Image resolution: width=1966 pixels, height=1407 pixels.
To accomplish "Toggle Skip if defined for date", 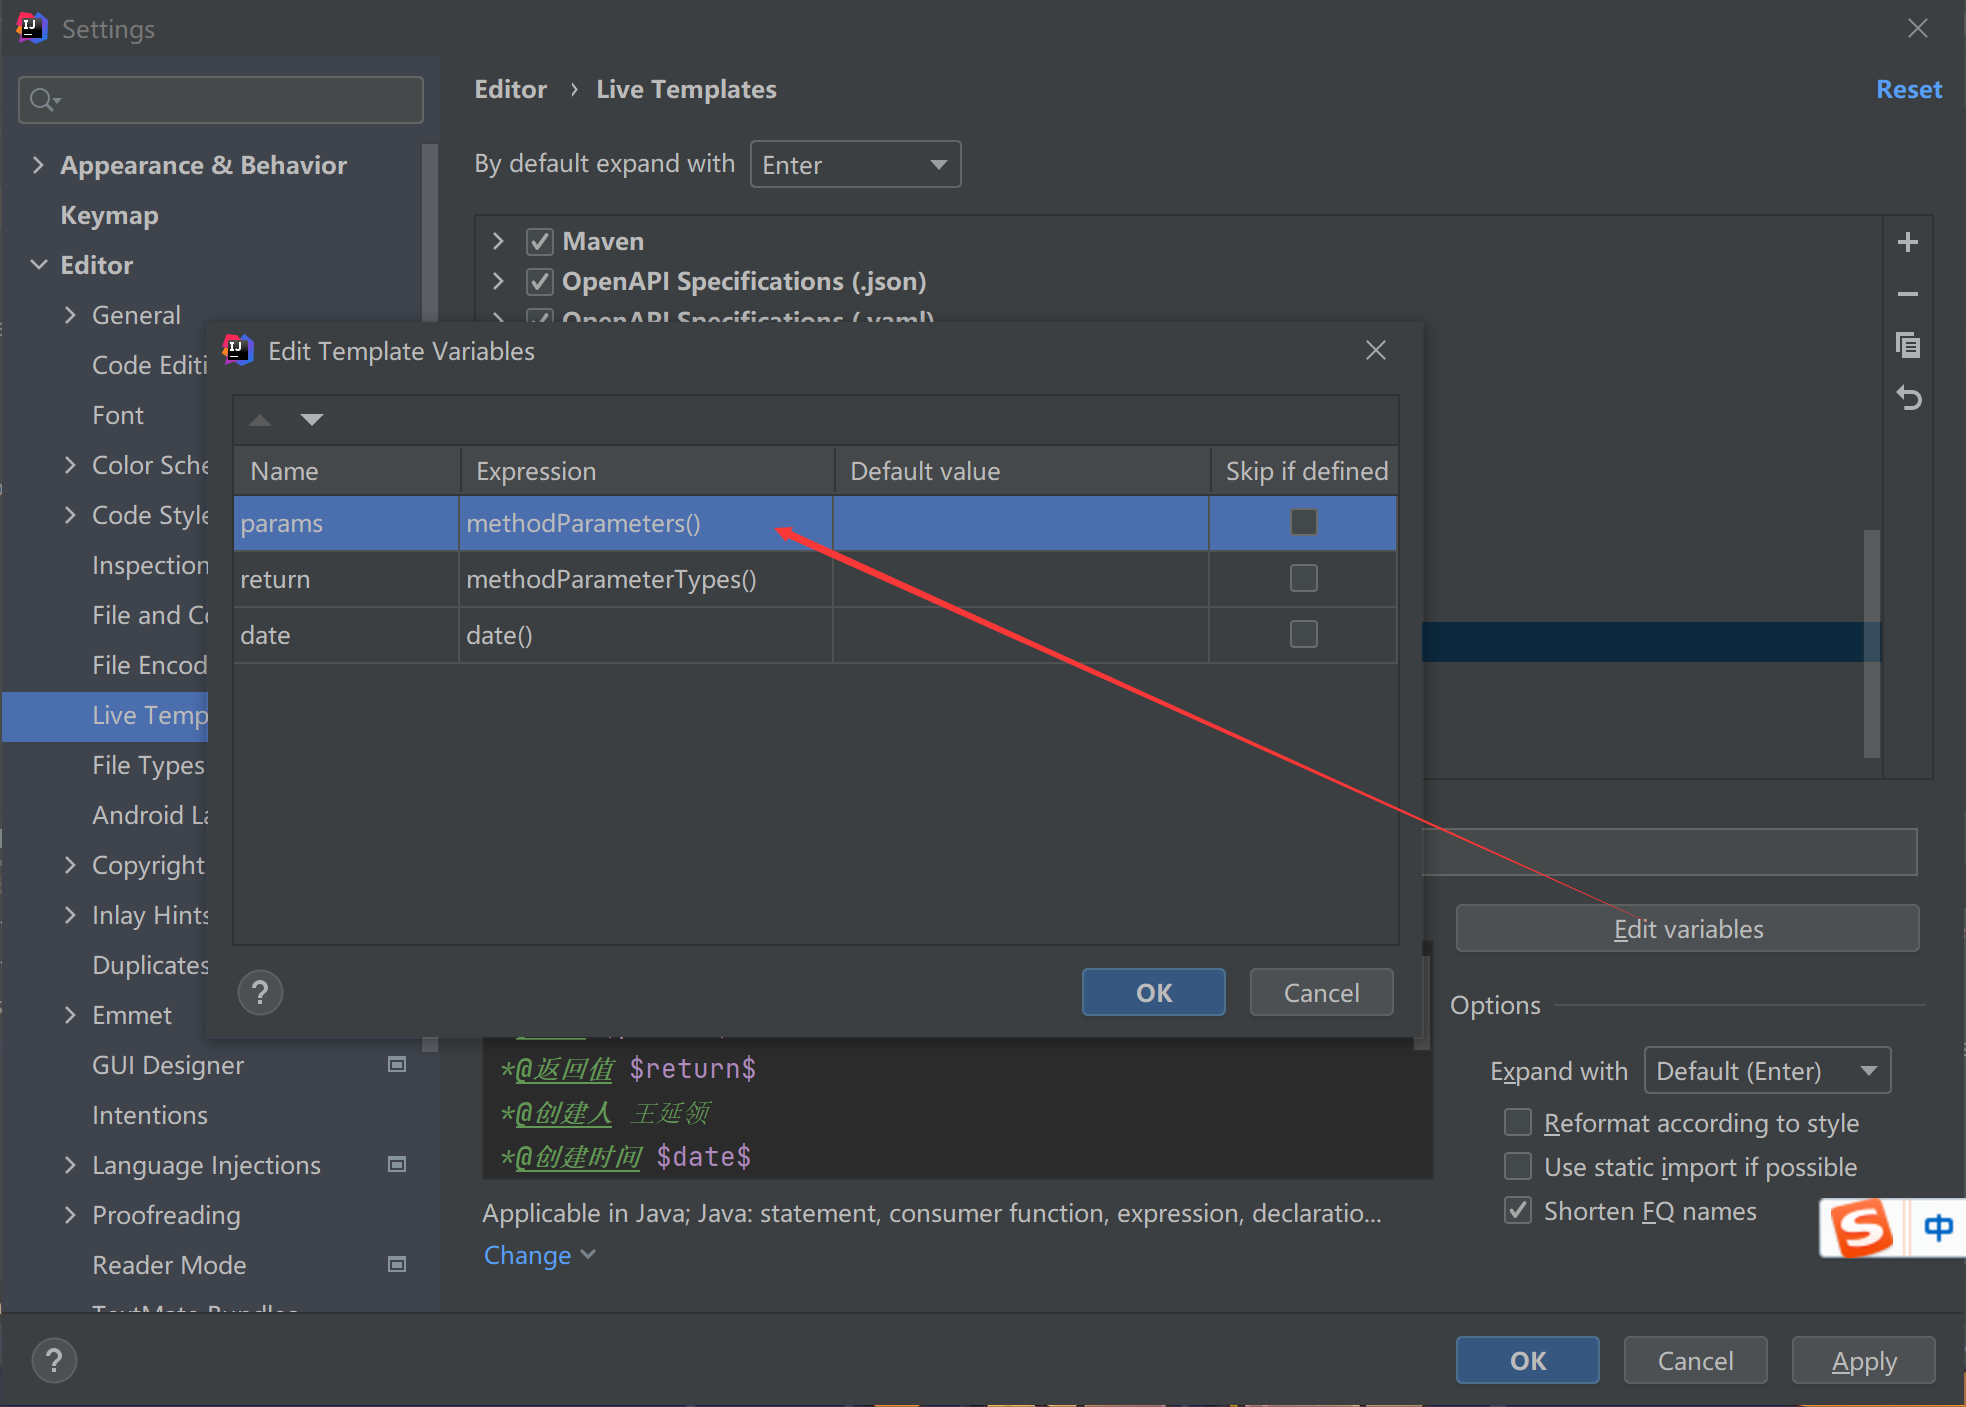I will point(1303,634).
